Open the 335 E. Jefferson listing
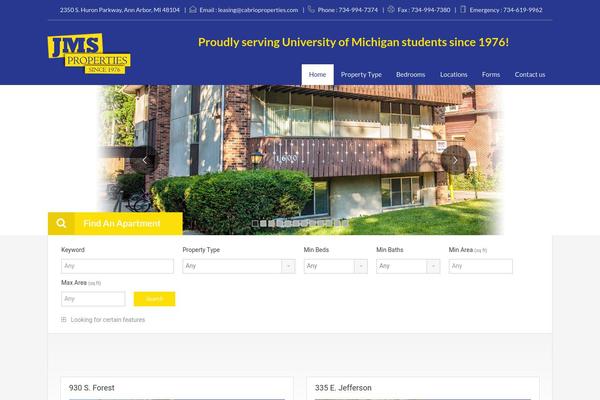This screenshot has width=600, height=400. click(x=343, y=388)
